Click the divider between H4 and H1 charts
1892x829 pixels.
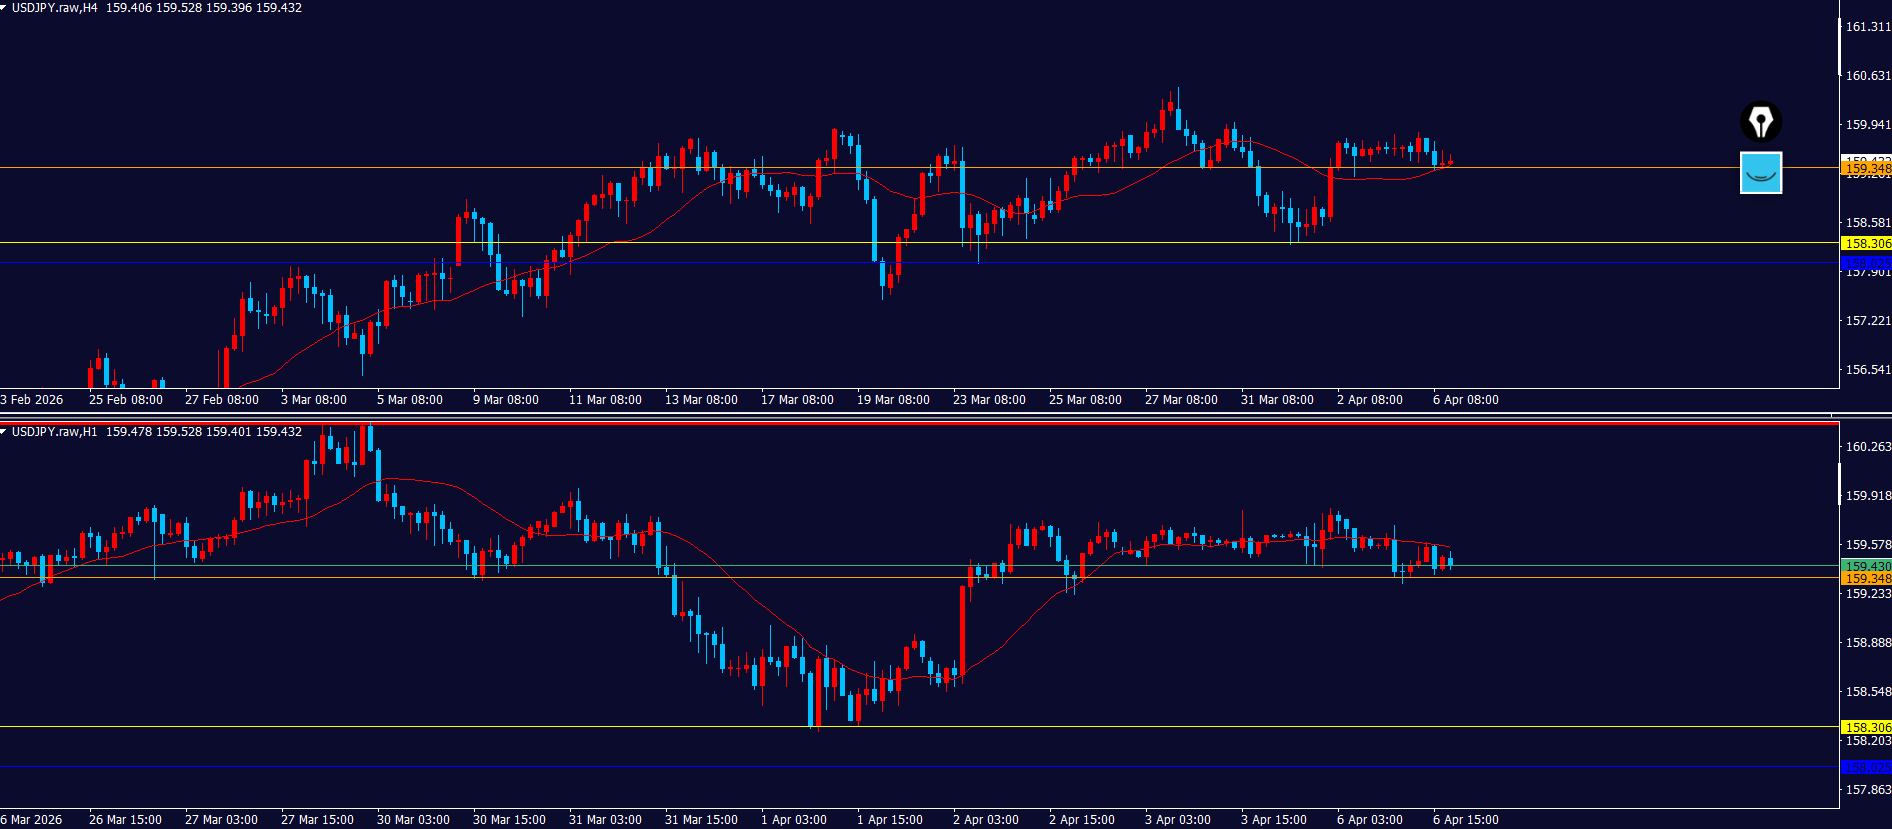click(918, 414)
